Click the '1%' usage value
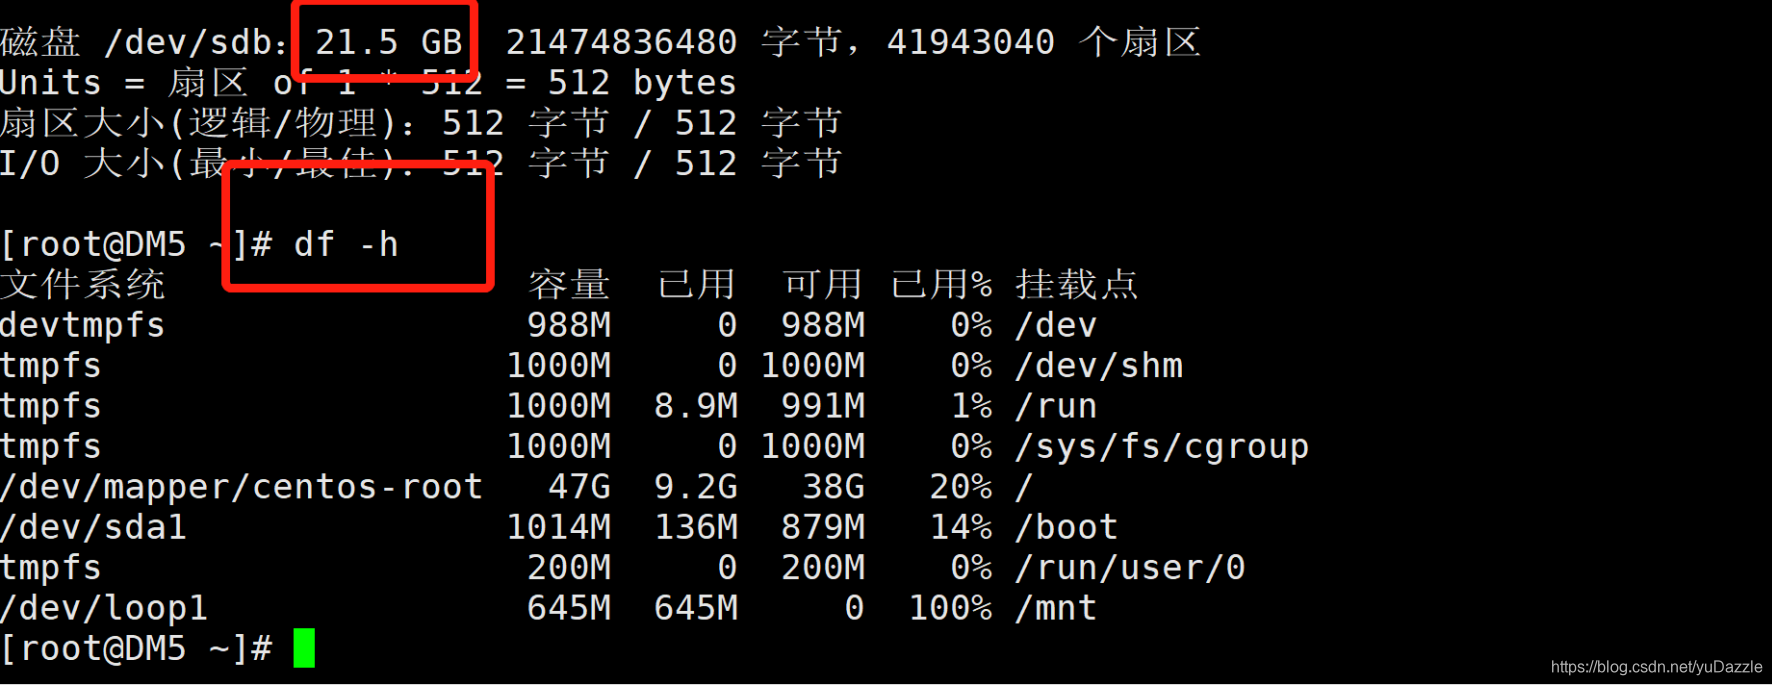Screen dimensions: 1773x686 [x=971, y=406]
